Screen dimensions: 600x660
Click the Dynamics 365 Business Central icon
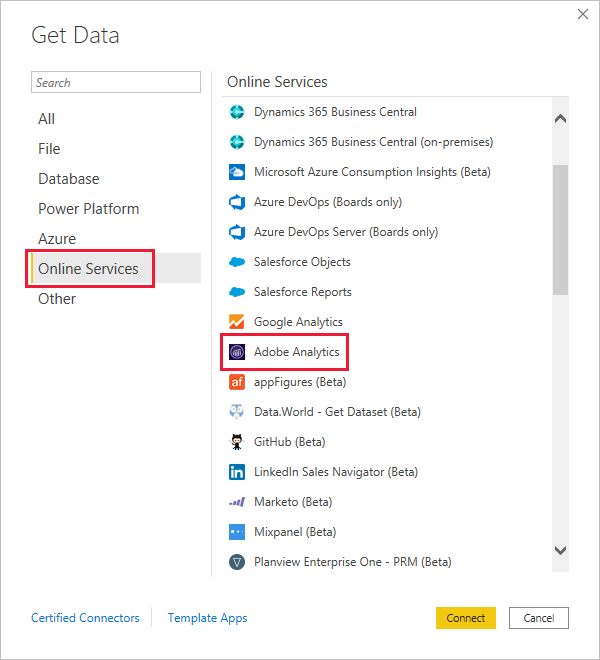237,112
